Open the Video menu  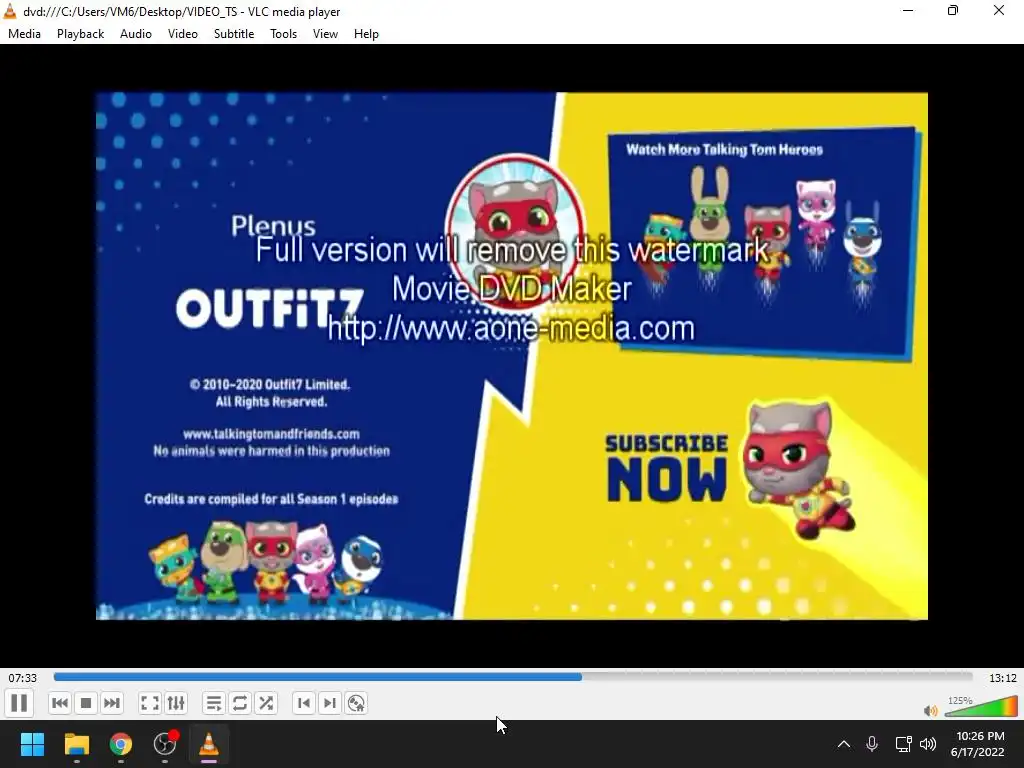coord(183,34)
